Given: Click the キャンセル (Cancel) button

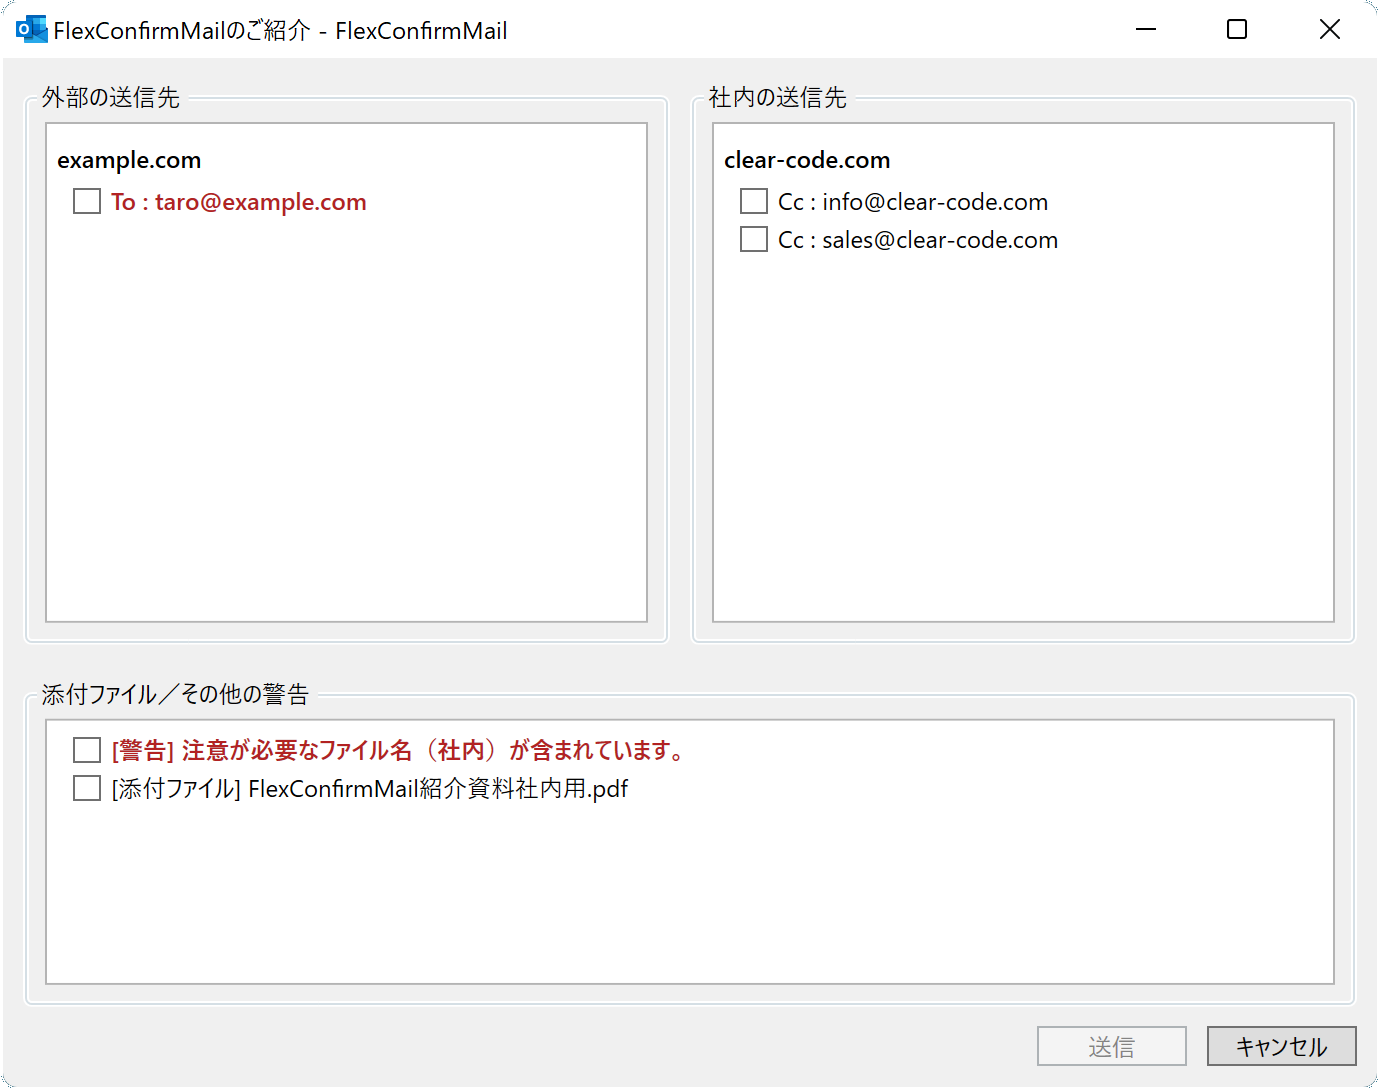Looking at the screenshot, I should click(1281, 1045).
